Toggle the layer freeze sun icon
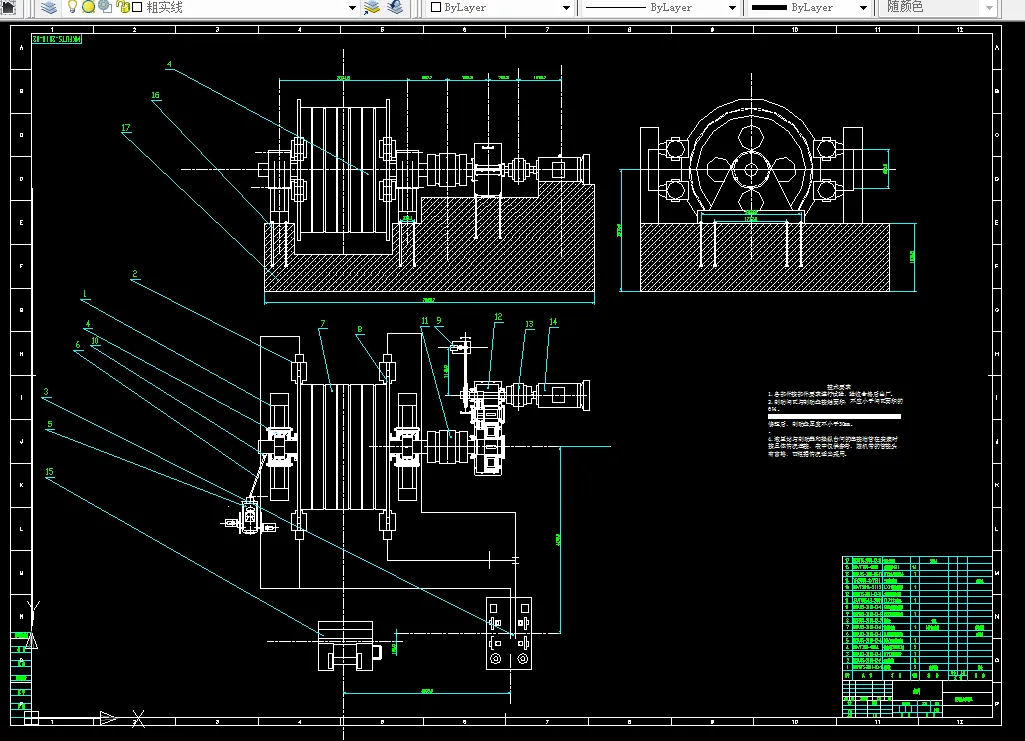 click(x=89, y=7)
